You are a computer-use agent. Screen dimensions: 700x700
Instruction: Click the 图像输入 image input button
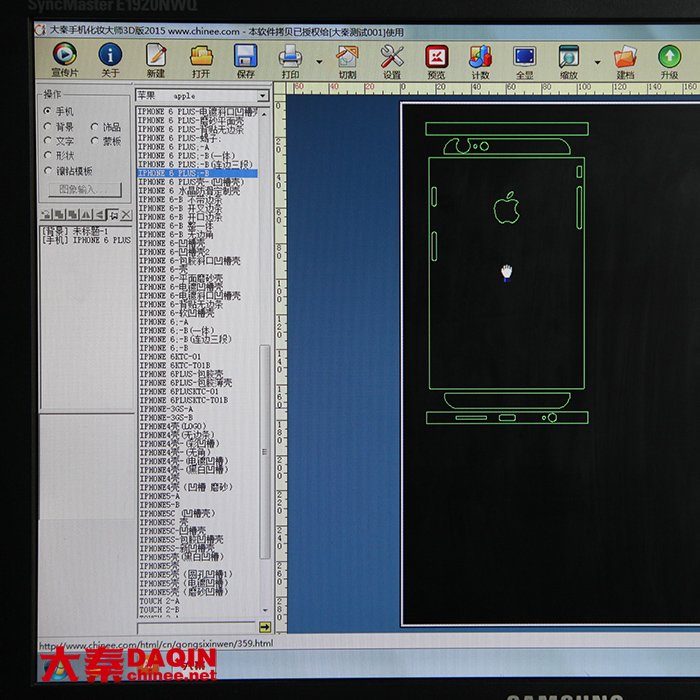(84, 189)
